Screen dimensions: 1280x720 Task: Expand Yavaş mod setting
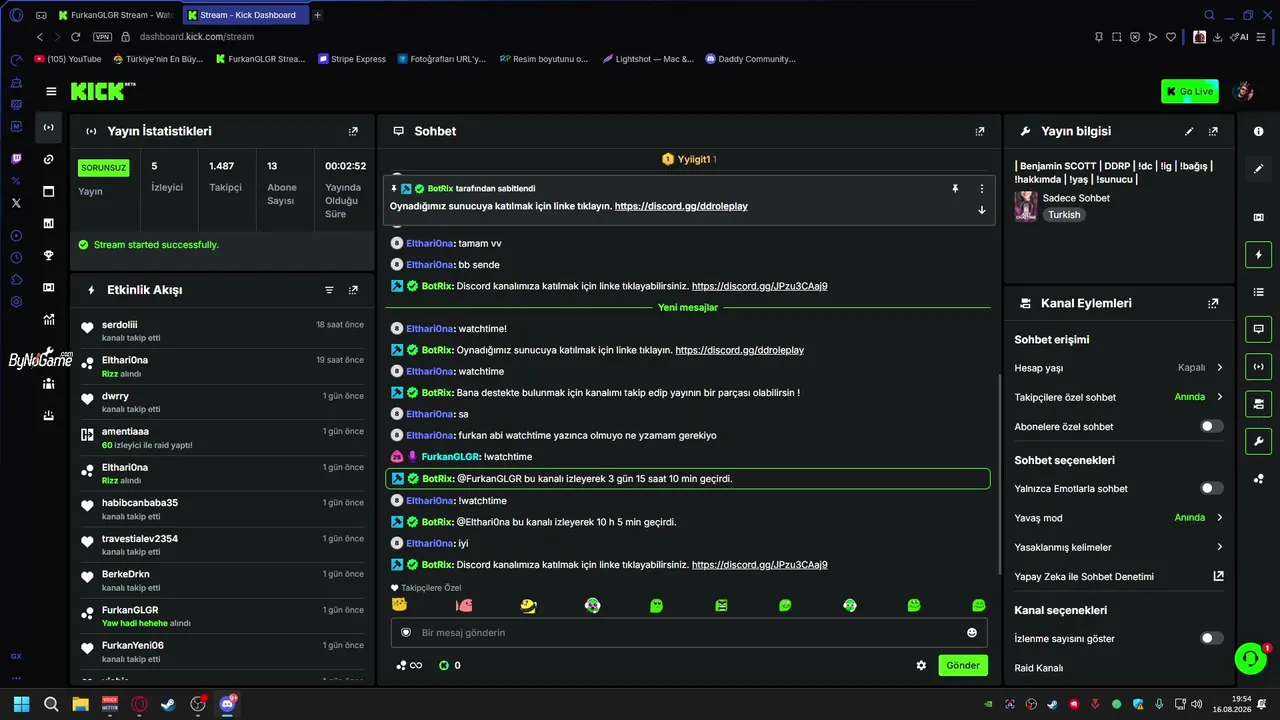tap(1119, 518)
